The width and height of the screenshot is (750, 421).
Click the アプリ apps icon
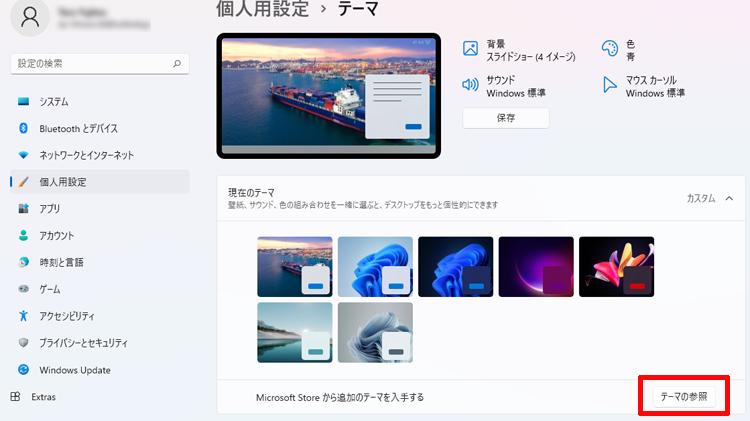pos(23,209)
